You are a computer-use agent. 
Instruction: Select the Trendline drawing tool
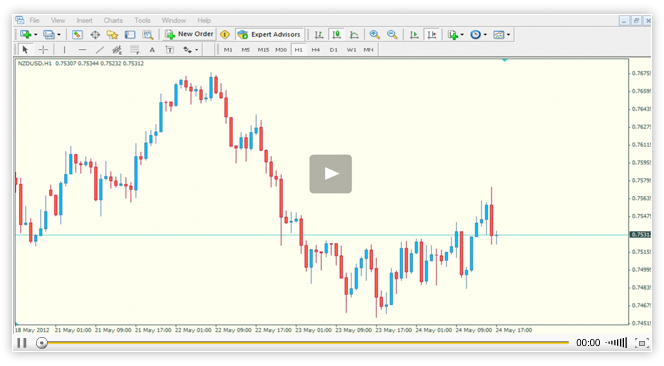tap(100, 50)
